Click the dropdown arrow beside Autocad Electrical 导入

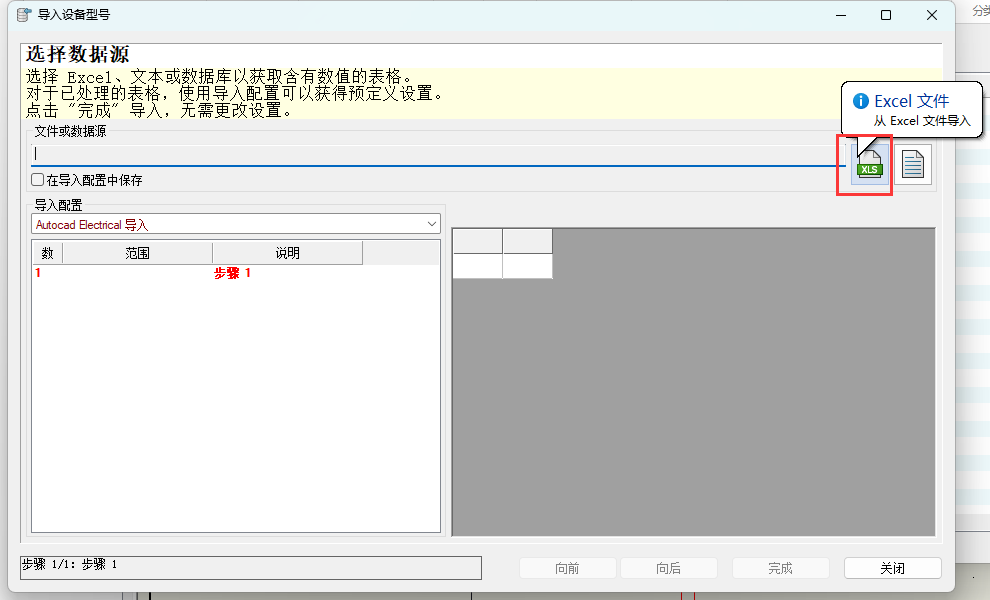(x=432, y=223)
